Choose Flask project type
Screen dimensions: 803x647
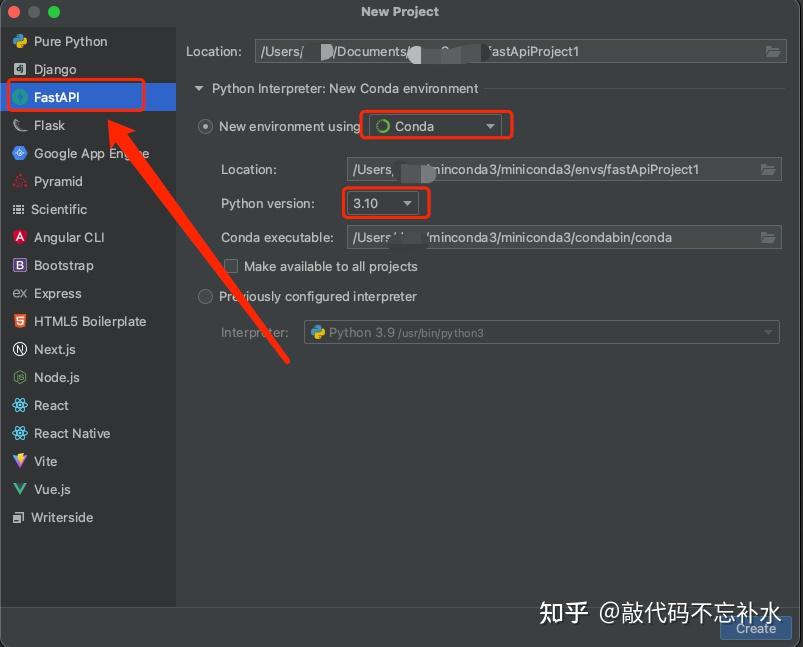pyautogui.click(x=88, y=126)
